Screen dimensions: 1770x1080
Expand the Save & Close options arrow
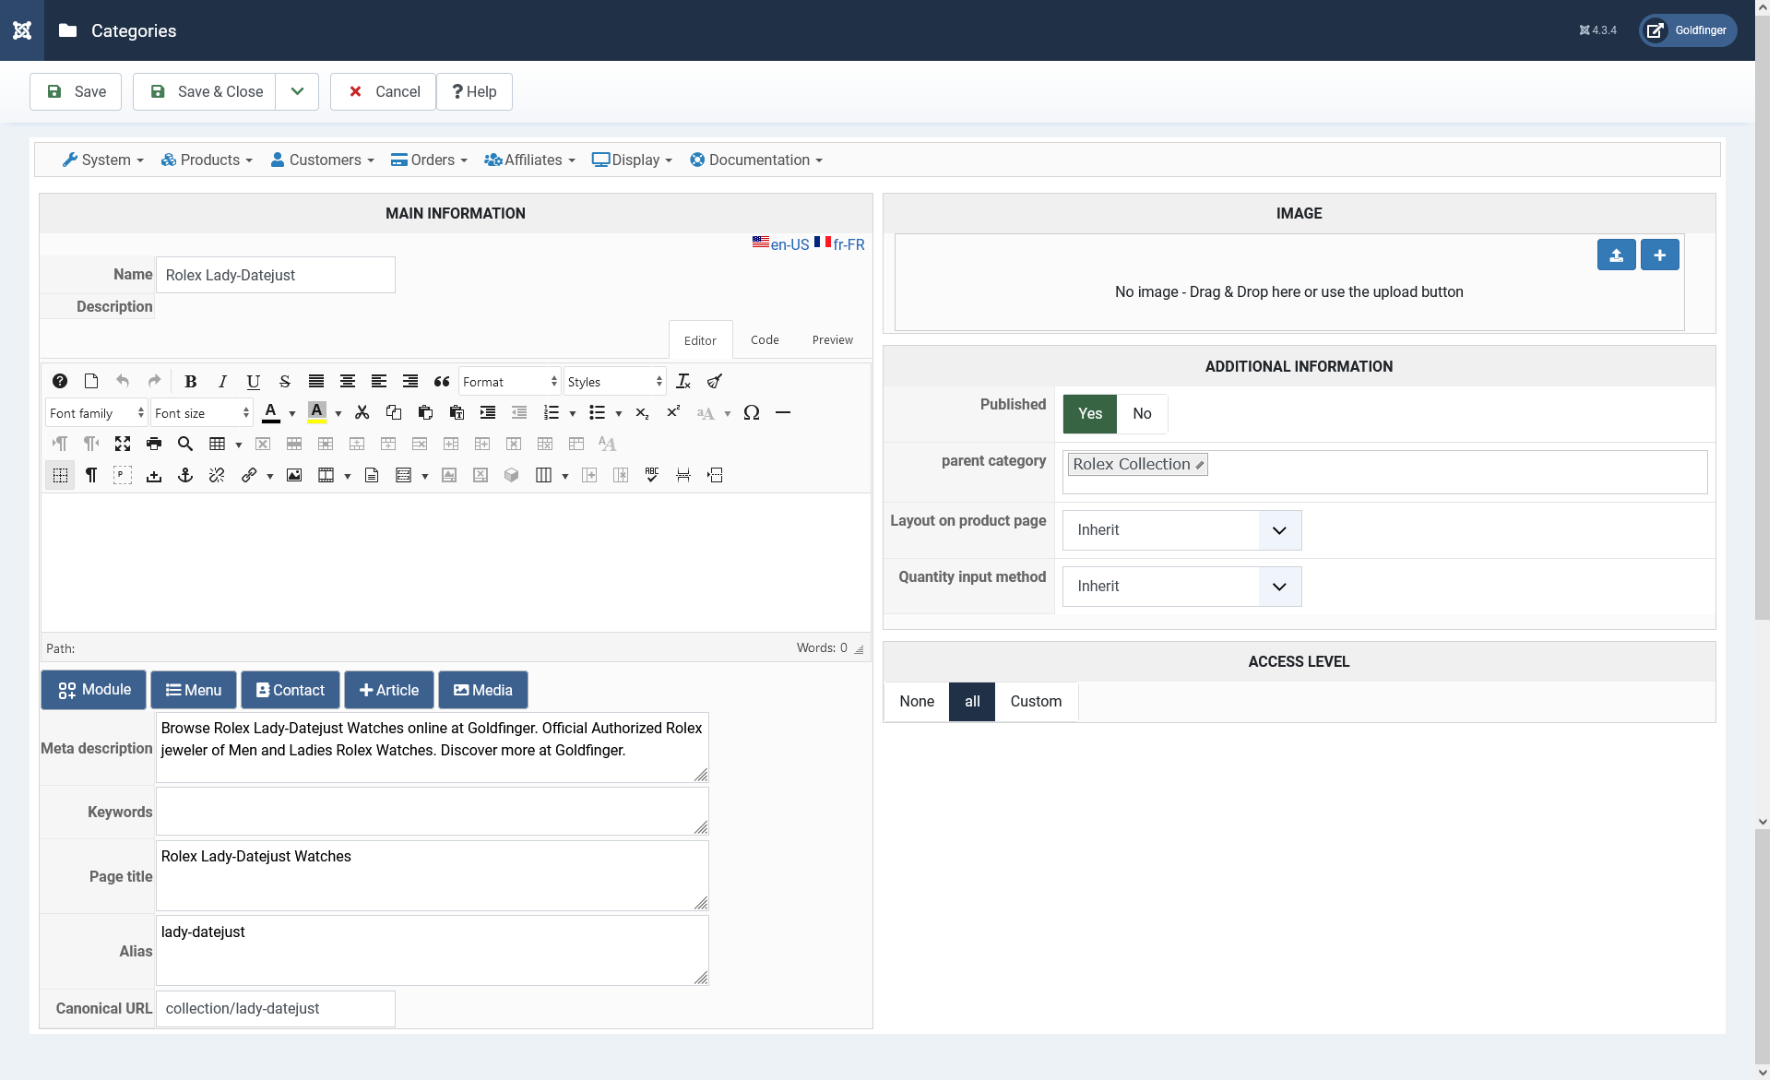[x=297, y=92]
